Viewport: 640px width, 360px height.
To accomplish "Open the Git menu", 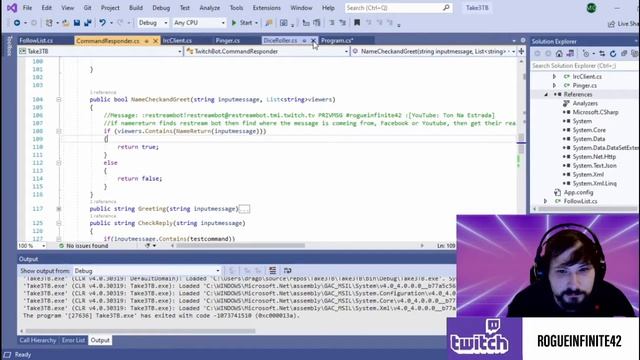I will (87, 8).
